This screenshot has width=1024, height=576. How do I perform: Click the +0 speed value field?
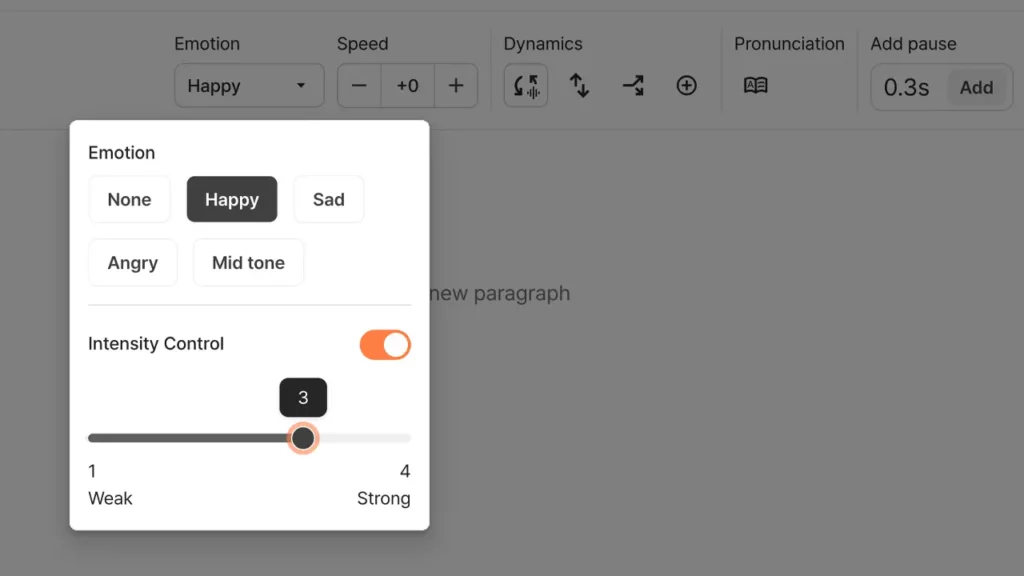408,86
